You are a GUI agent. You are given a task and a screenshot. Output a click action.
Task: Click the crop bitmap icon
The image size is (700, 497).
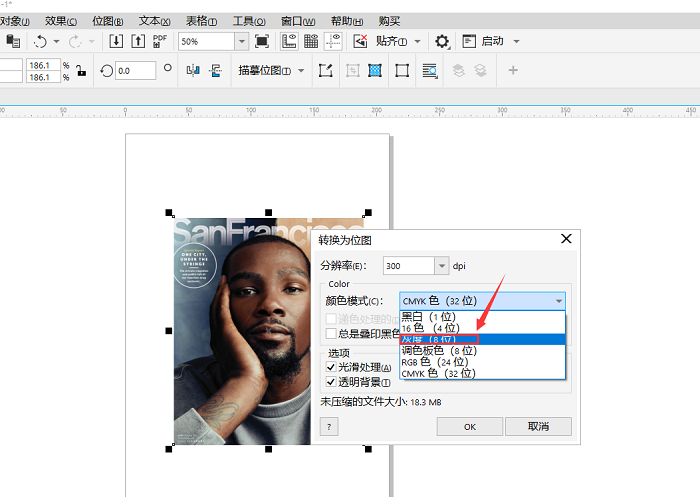tap(353, 71)
